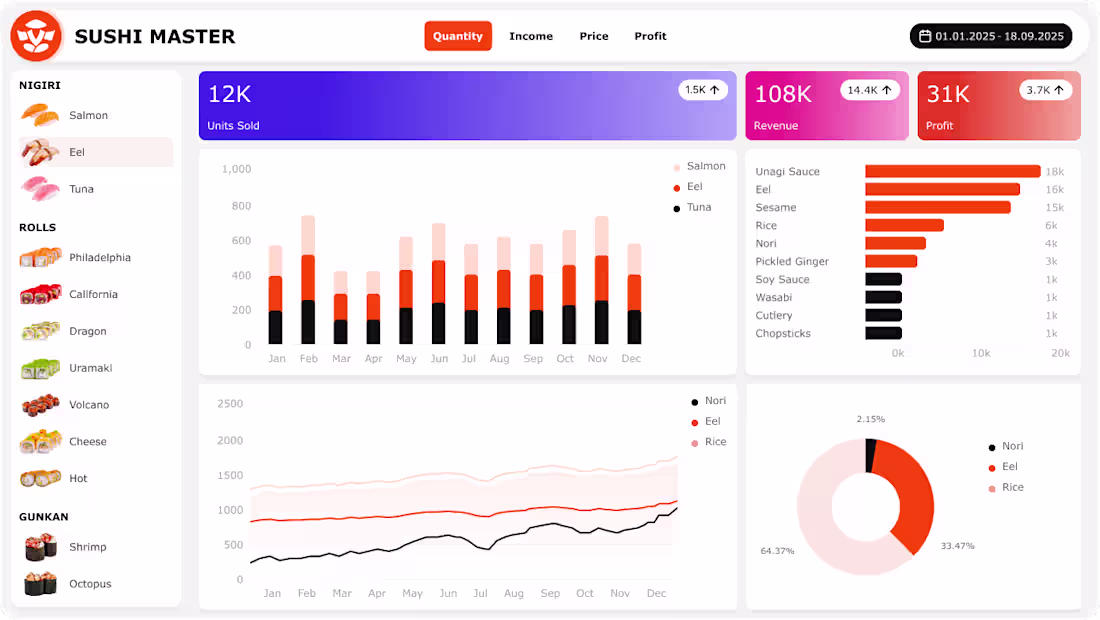Image resolution: width=1100 pixels, height=620 pixels.
Task: Click the Sushi Master lotus logo
Action: 36,36
